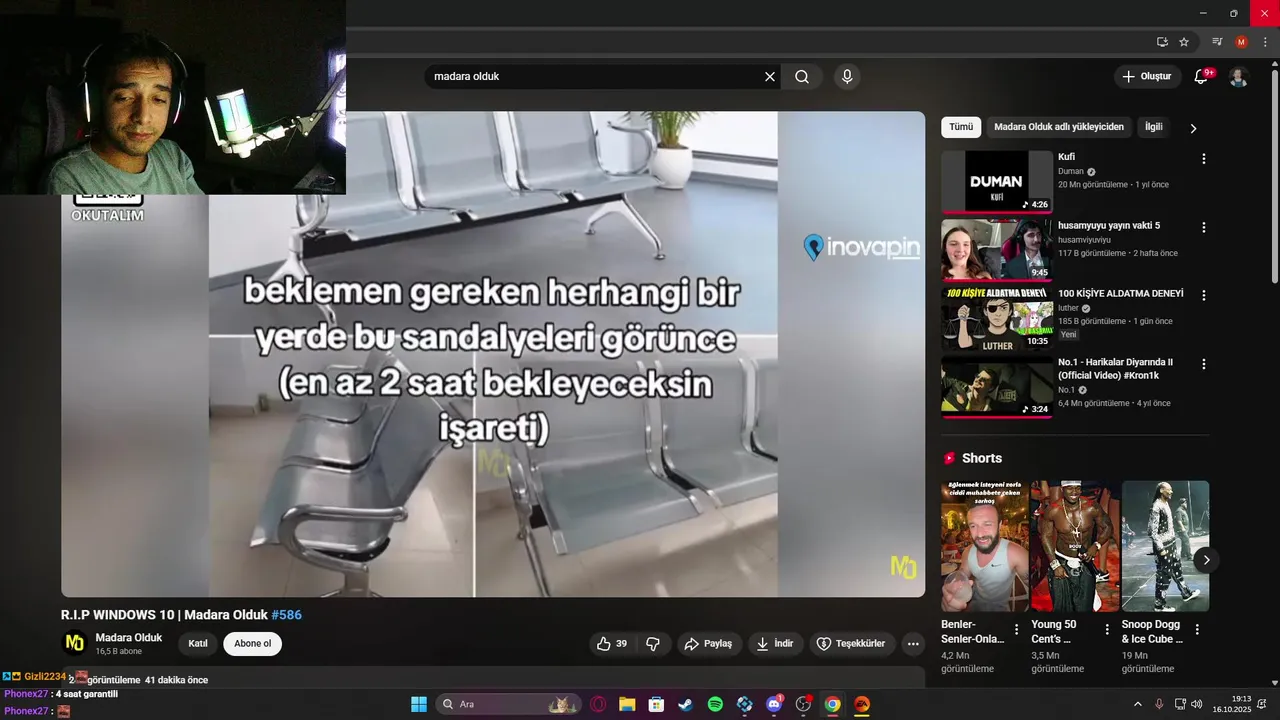Open Chrome media control icon
The image size is (1280, 720).
tap(1217, 42)
